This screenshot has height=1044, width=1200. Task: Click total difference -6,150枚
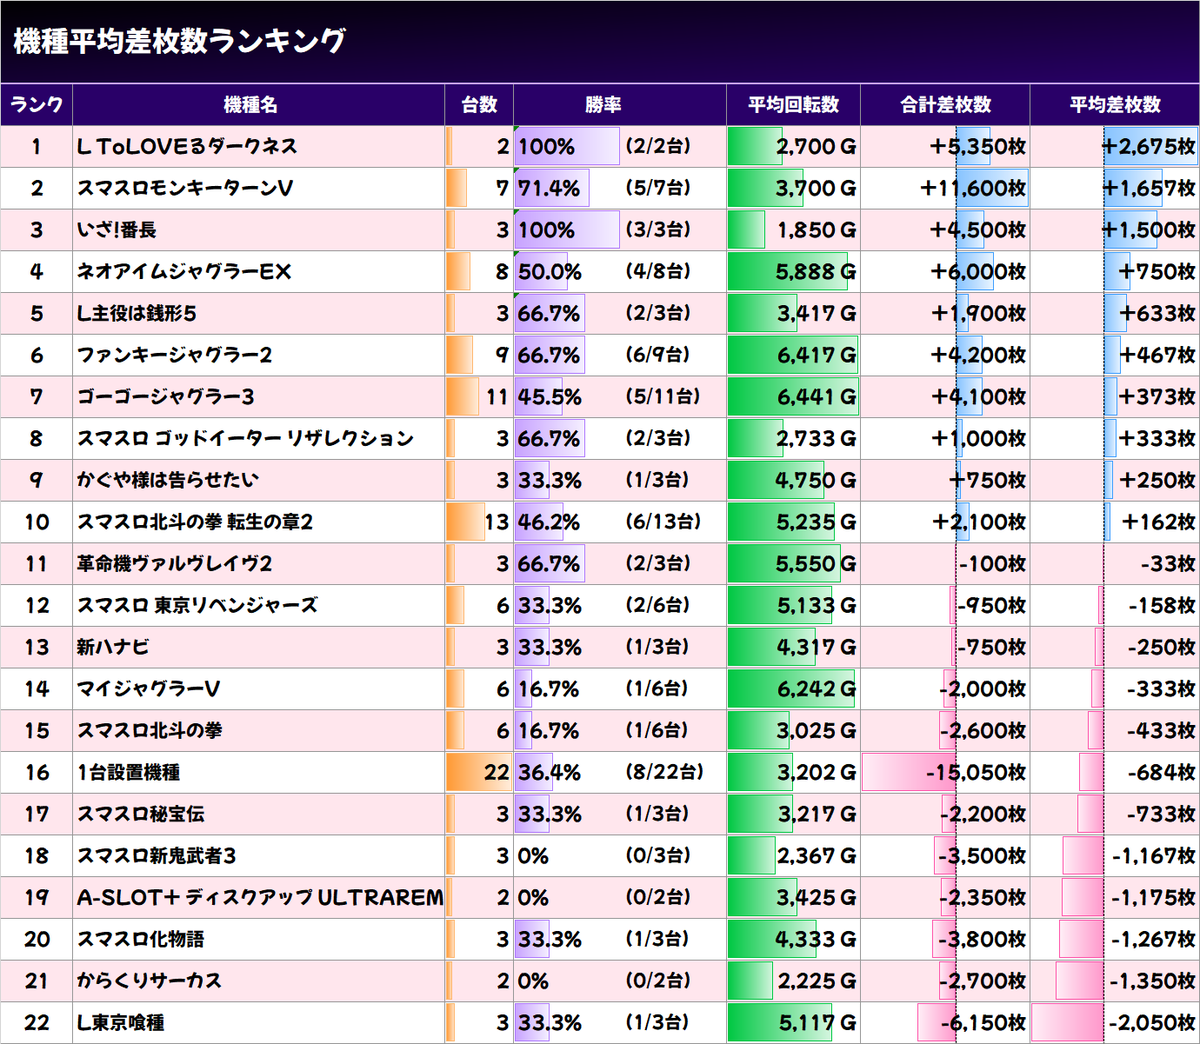point(984,1023)
